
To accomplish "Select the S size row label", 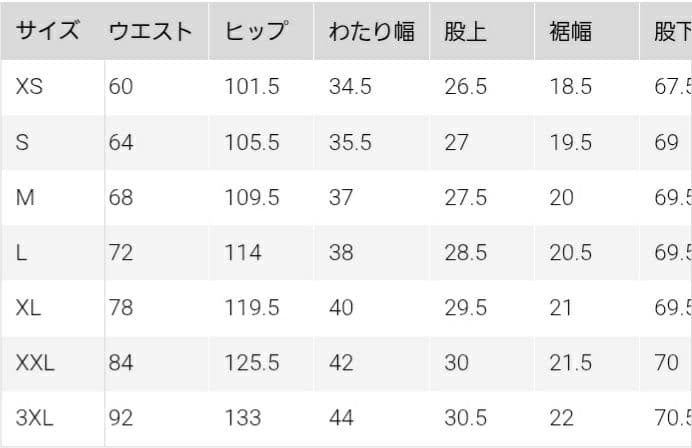I will [x=23, y=142].
